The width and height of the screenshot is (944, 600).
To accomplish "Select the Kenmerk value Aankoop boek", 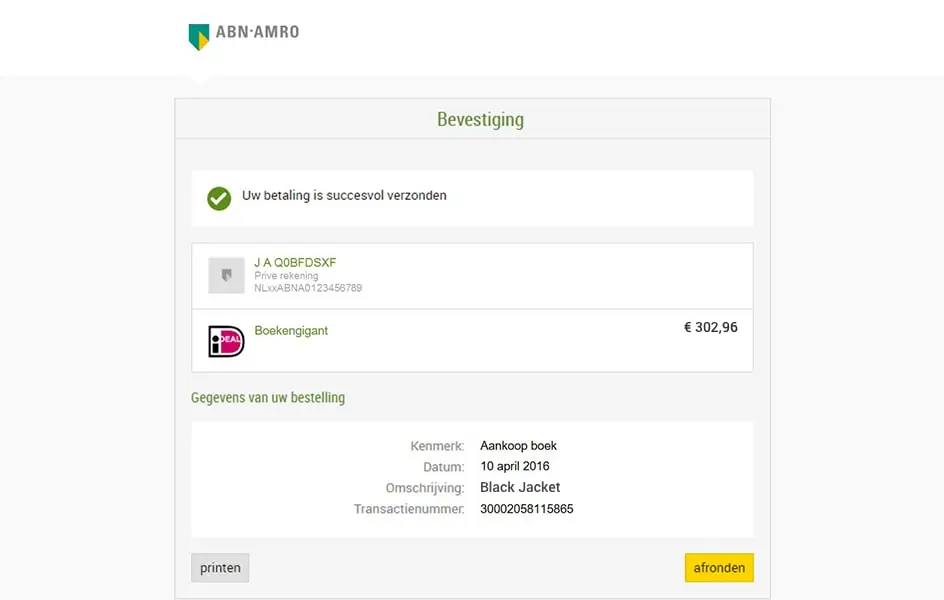I will (x=517, y=445).
